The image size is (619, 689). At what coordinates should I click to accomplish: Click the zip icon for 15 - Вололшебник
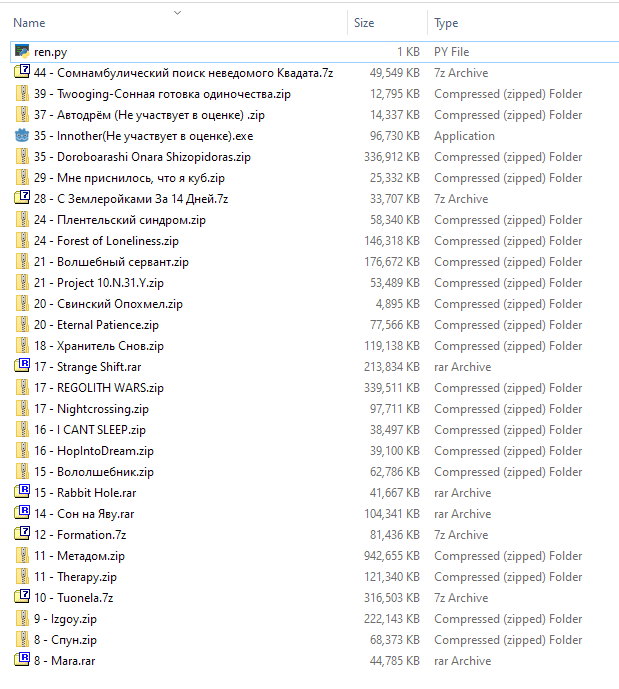click(22, 471)
